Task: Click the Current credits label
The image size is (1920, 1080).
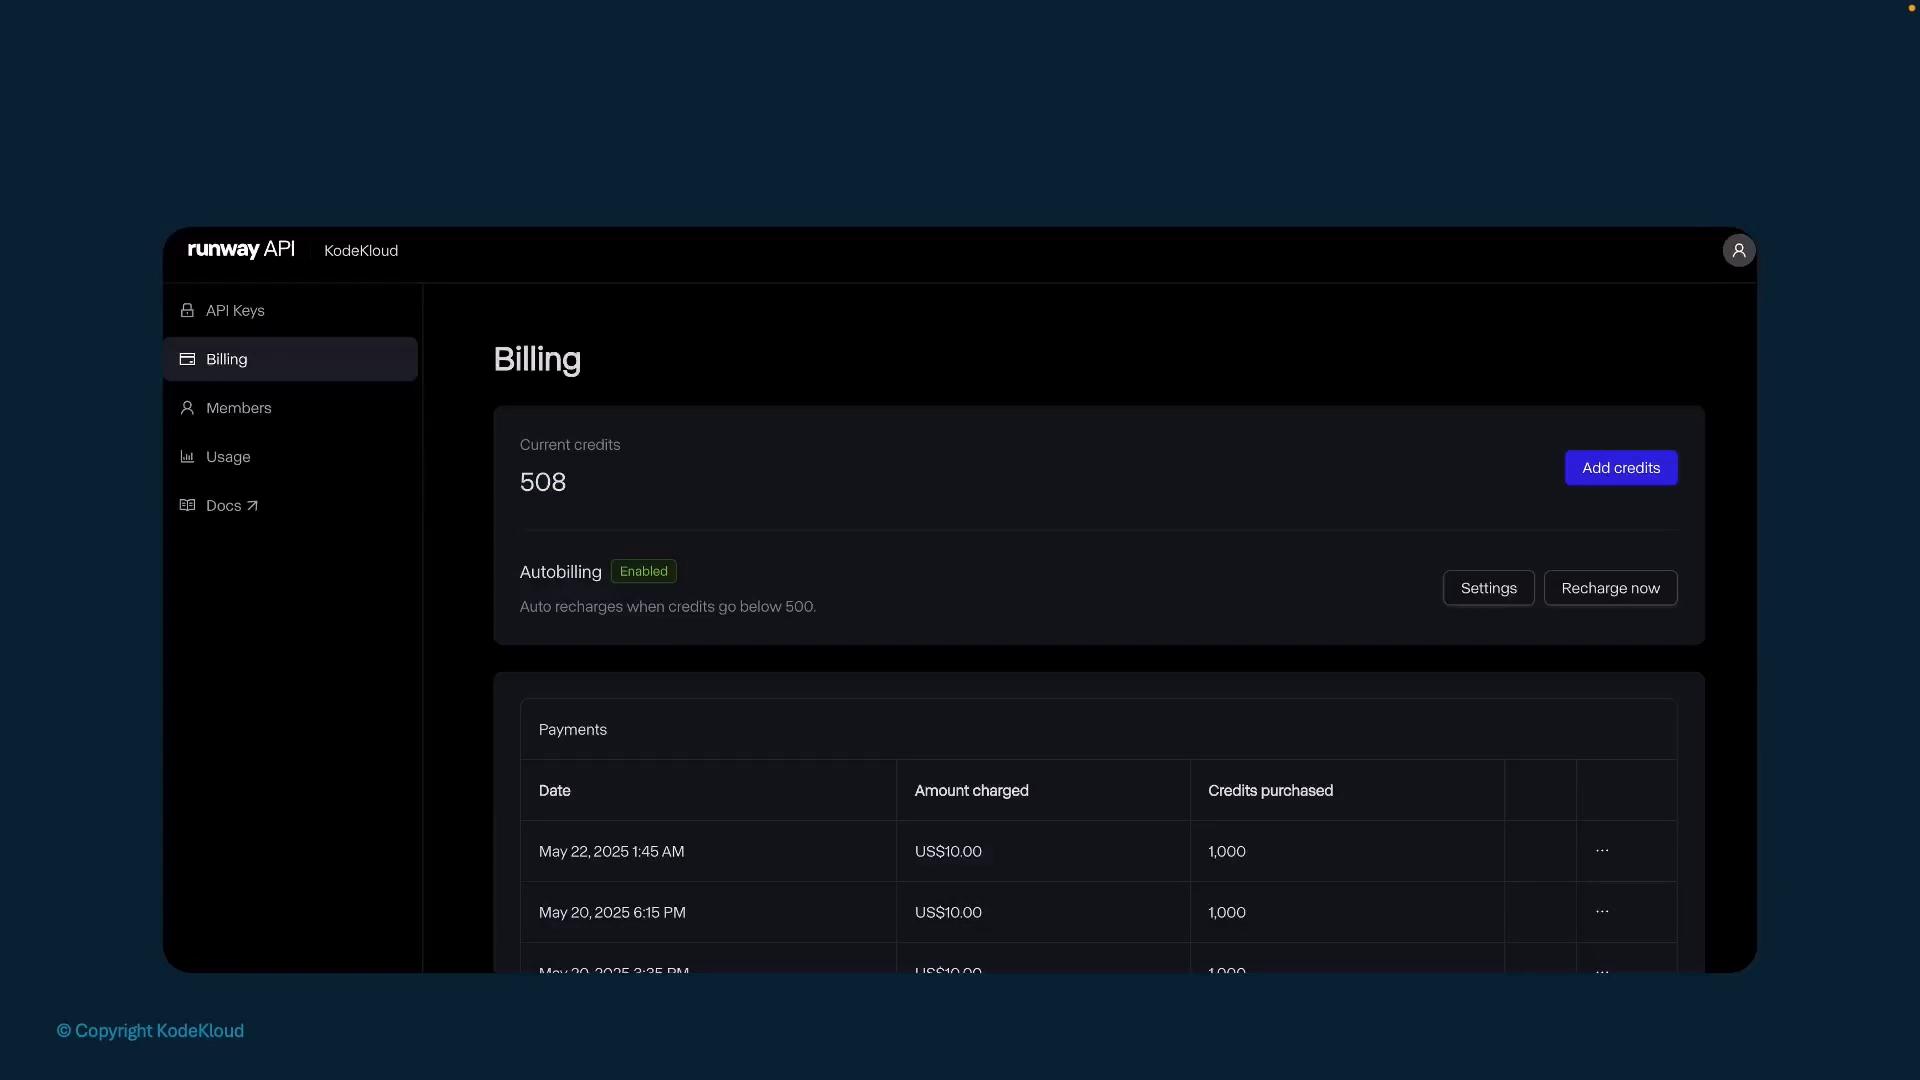Action: point(570,445)
